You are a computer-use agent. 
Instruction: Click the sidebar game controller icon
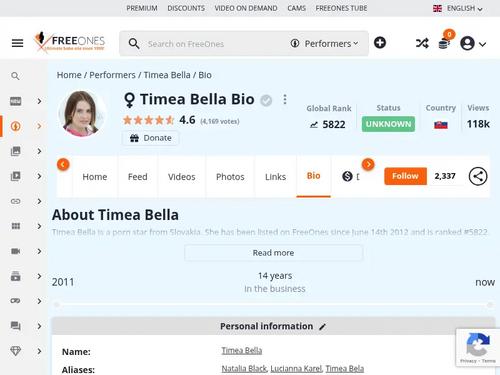[16, 301]
